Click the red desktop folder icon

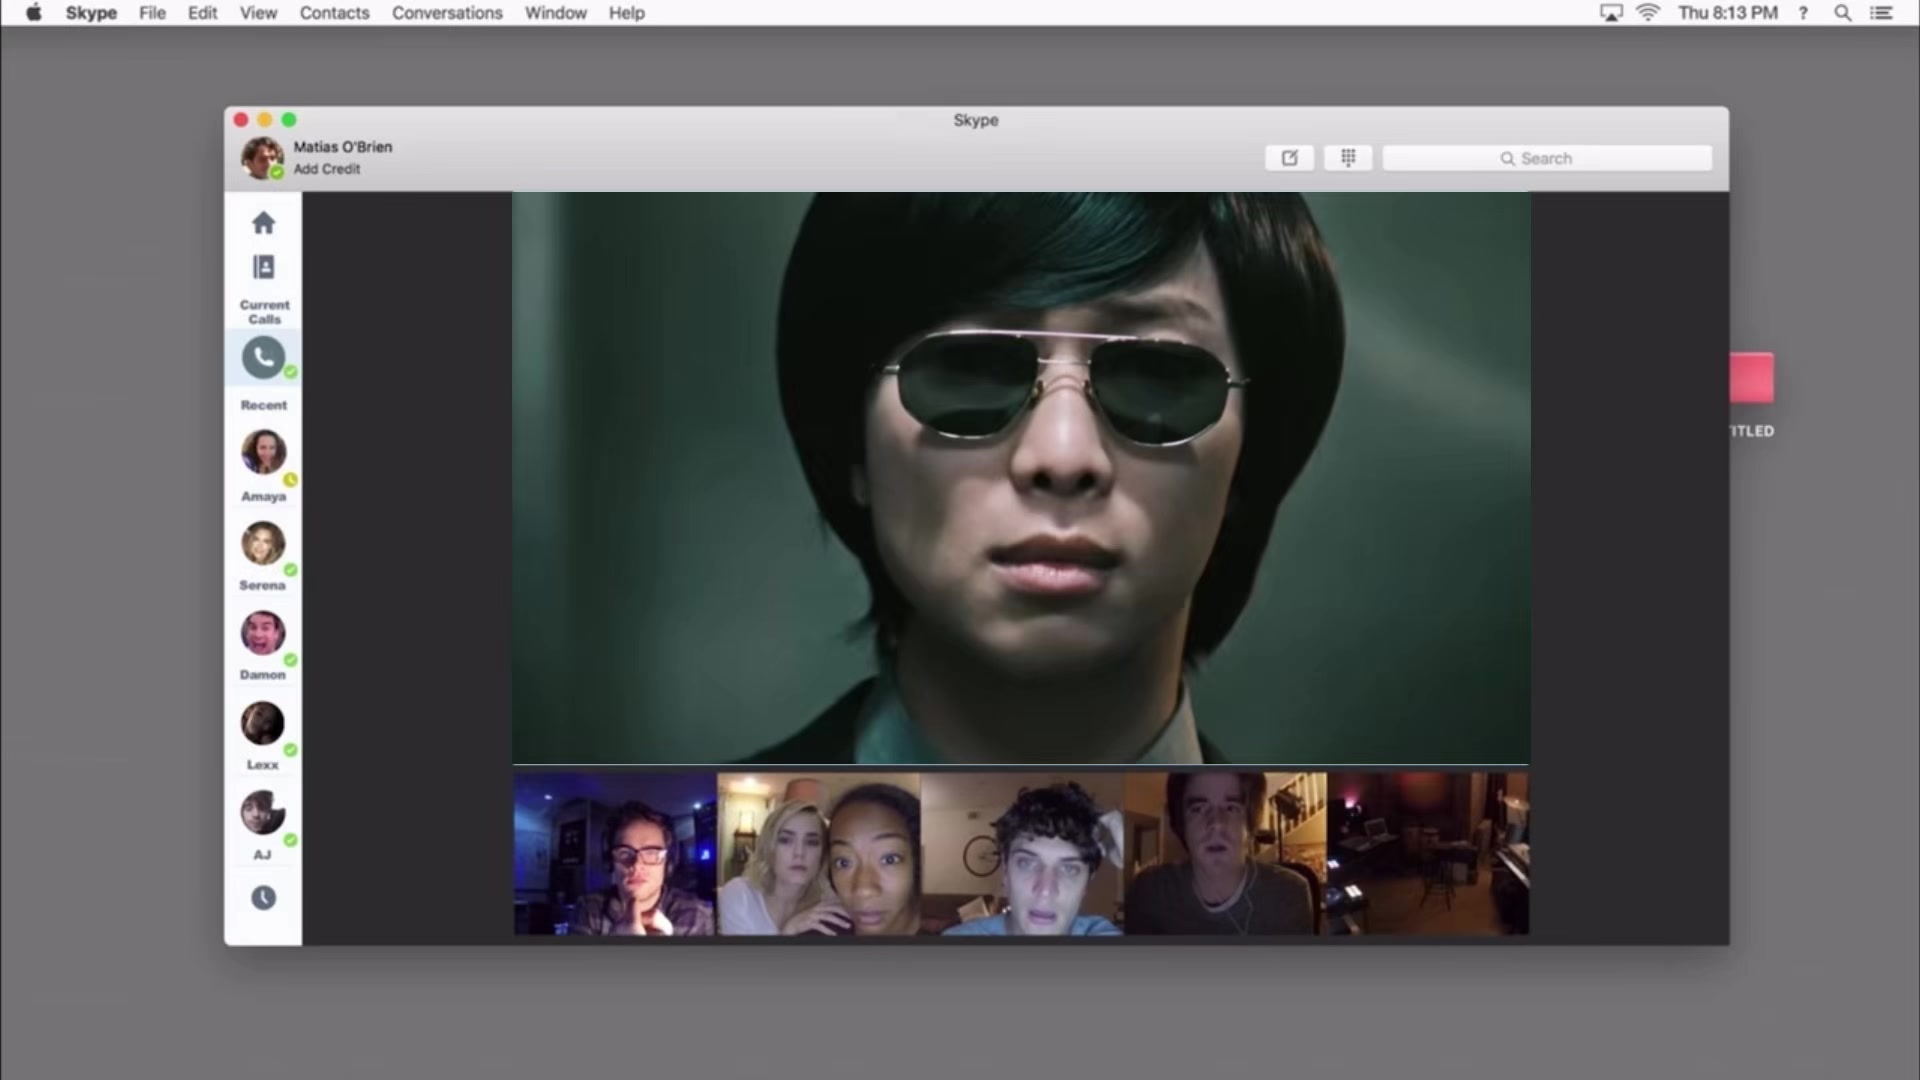coord(1752,378)
